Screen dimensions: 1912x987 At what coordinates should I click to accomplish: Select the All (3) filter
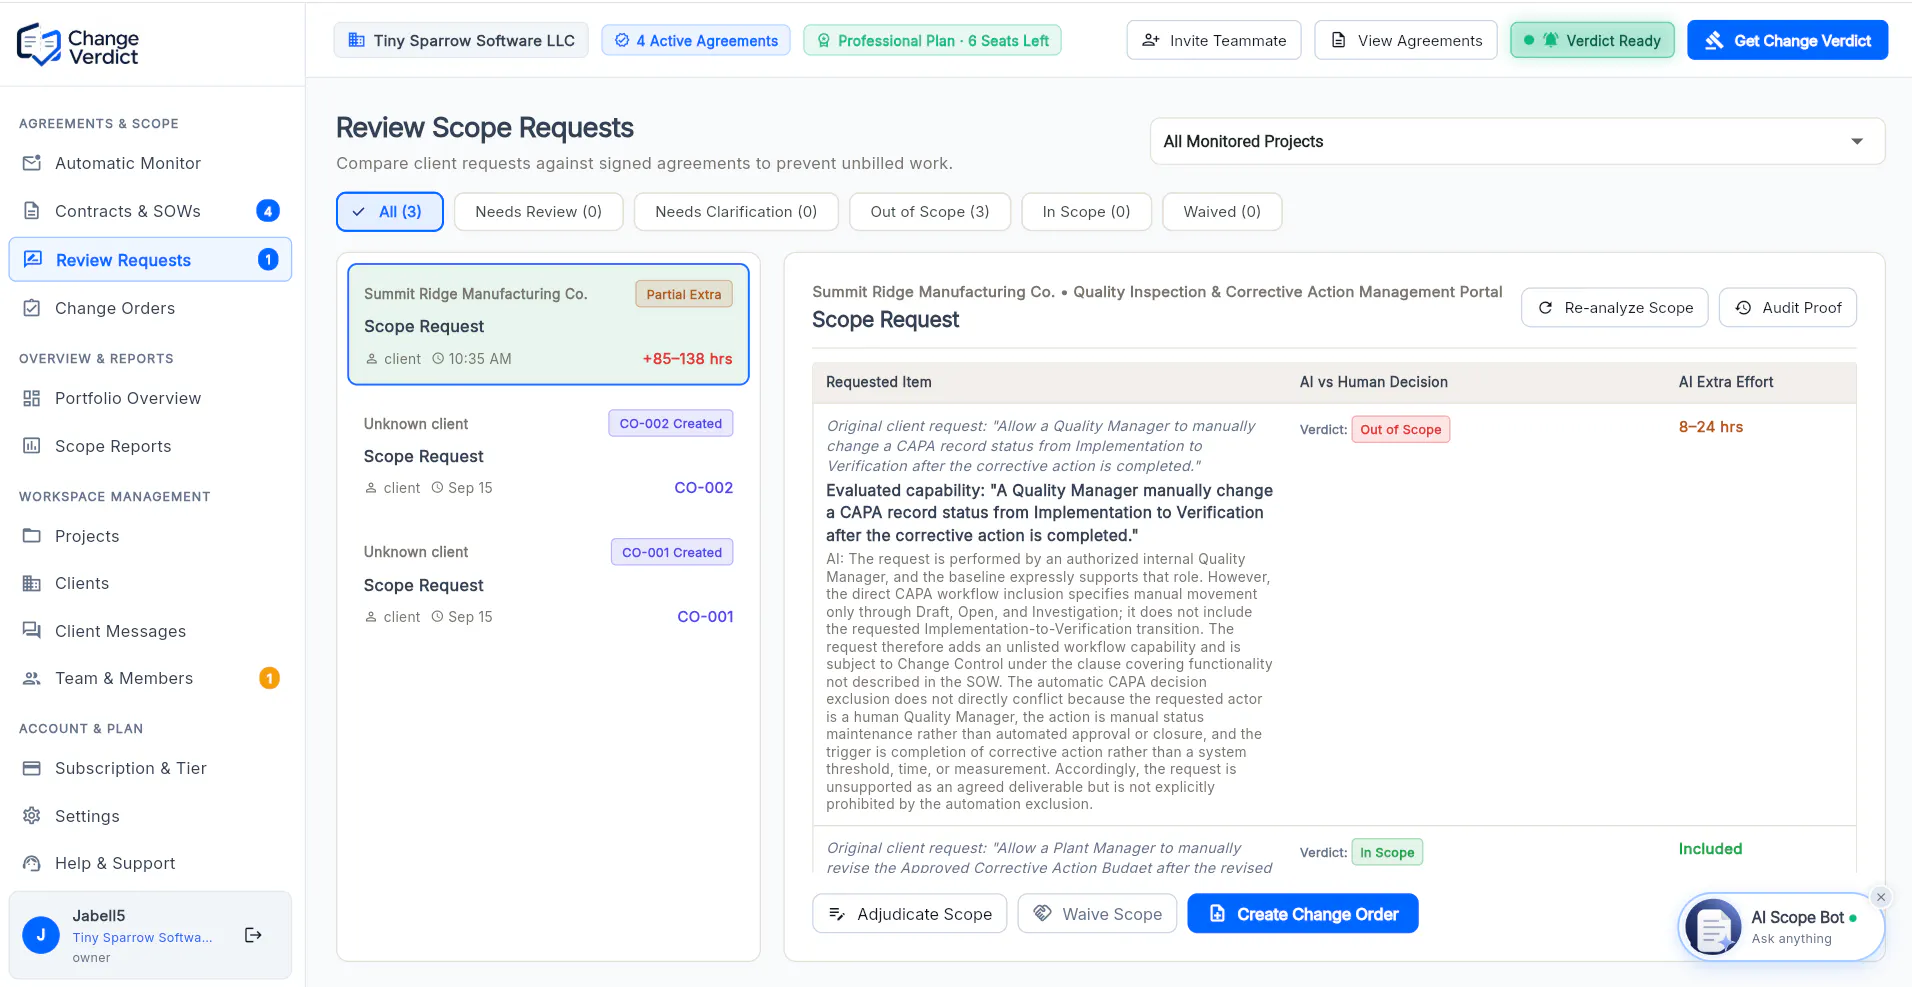pos(390,212)
